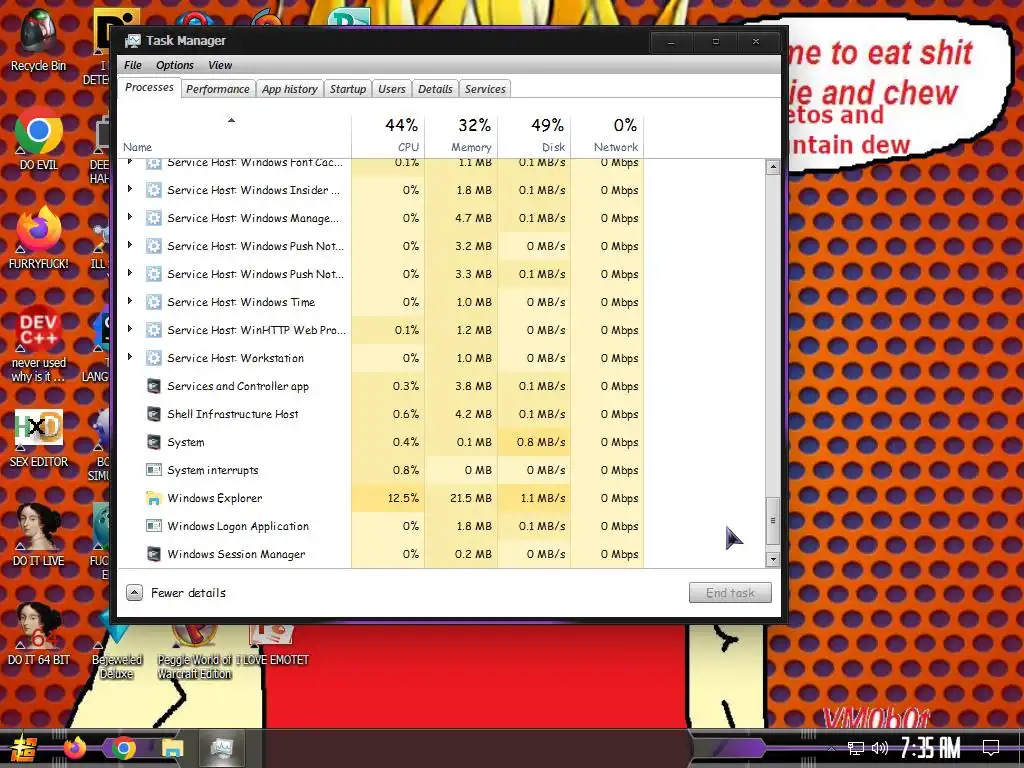Switch to the Startup tab

347,89
